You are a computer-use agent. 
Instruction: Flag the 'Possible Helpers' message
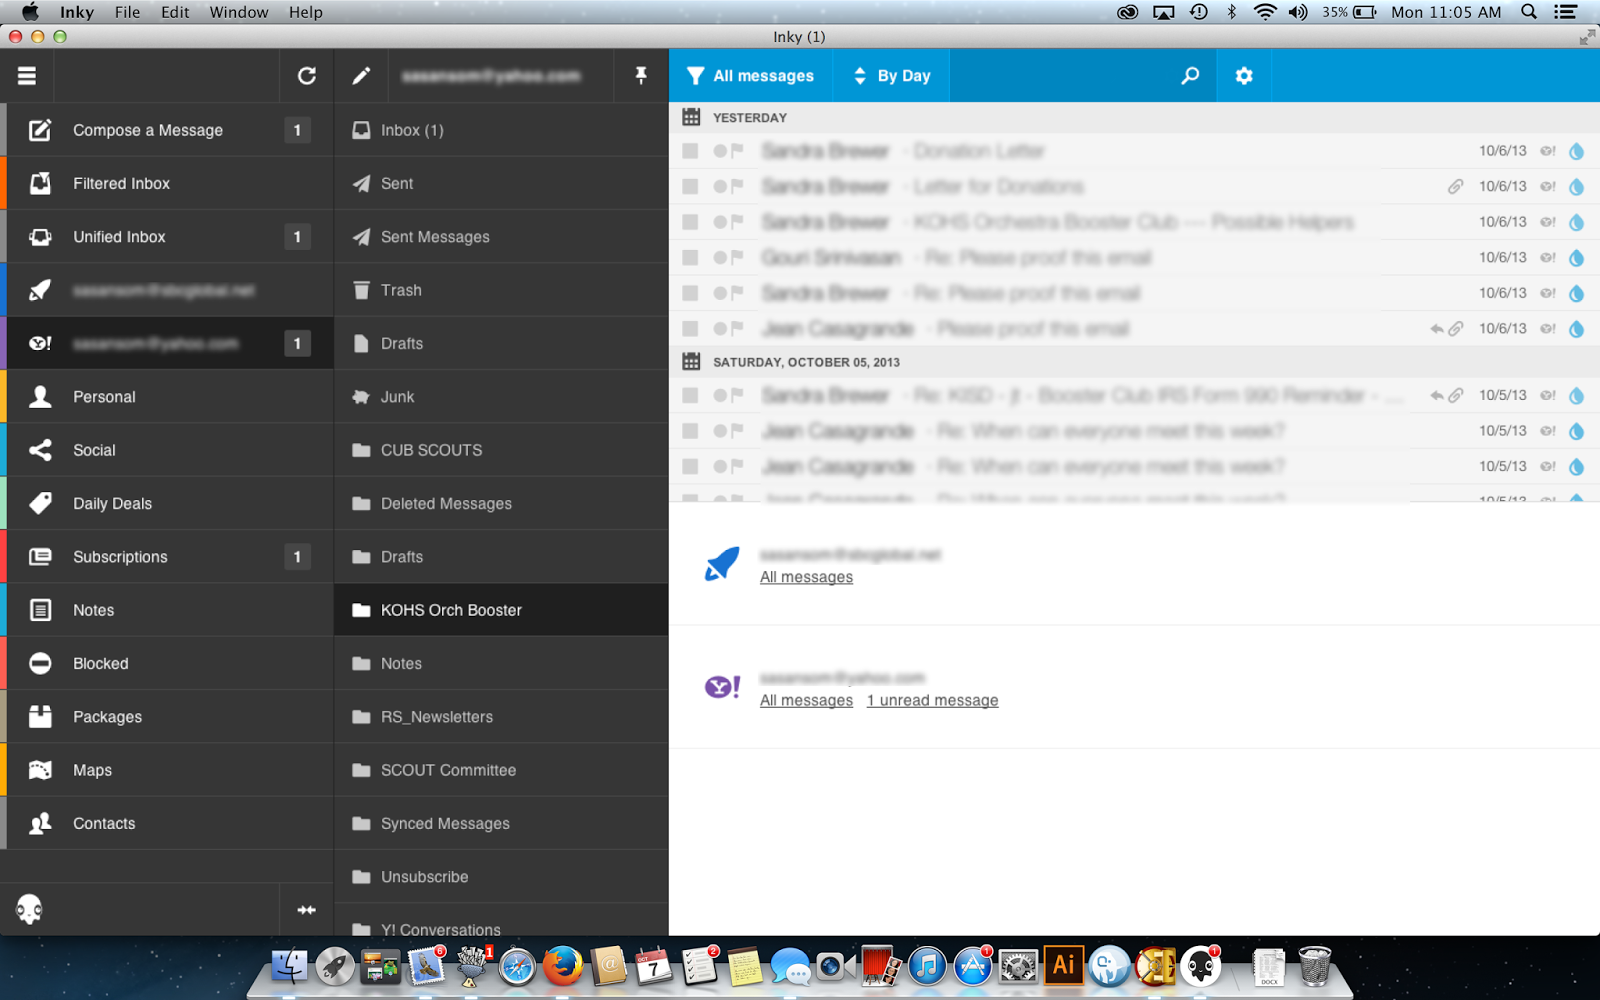(x=737, y=222)
